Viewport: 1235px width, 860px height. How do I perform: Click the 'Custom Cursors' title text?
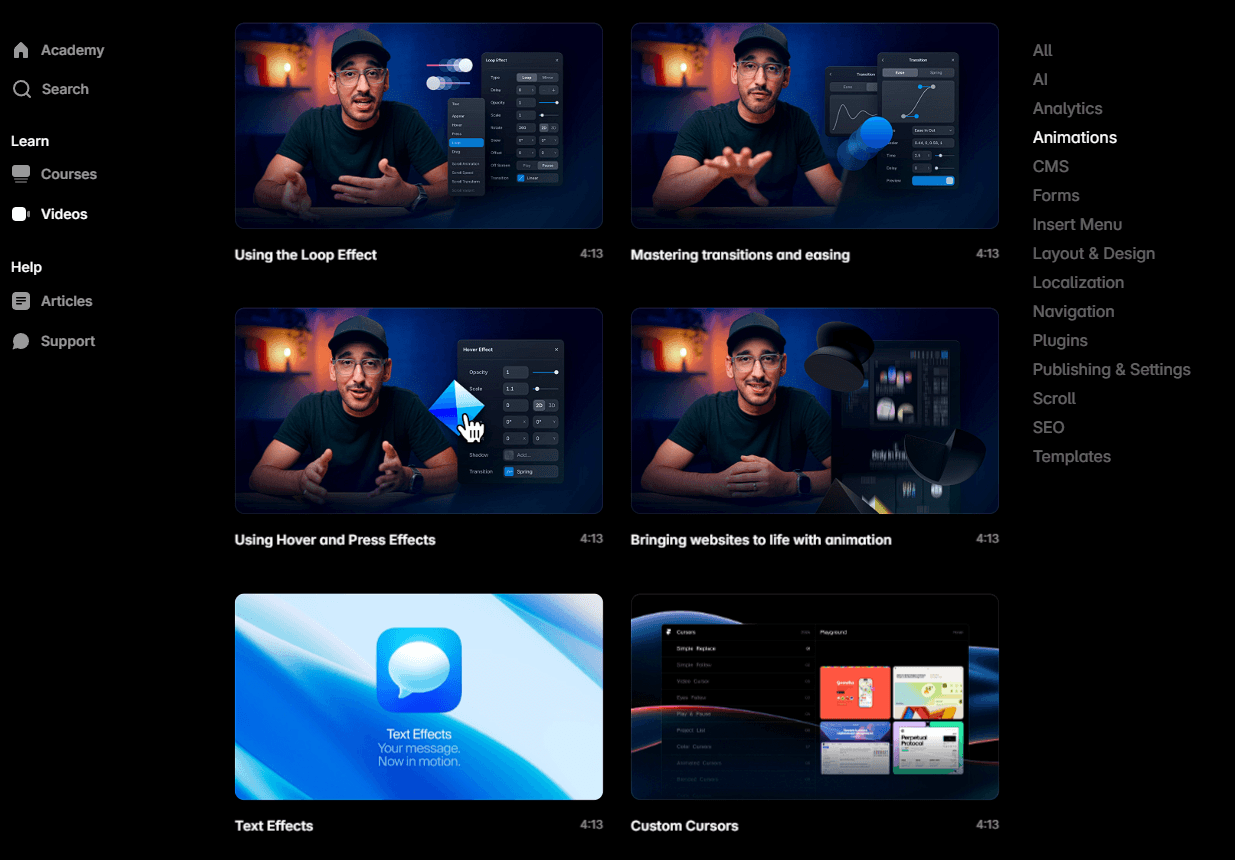[685, 826]
